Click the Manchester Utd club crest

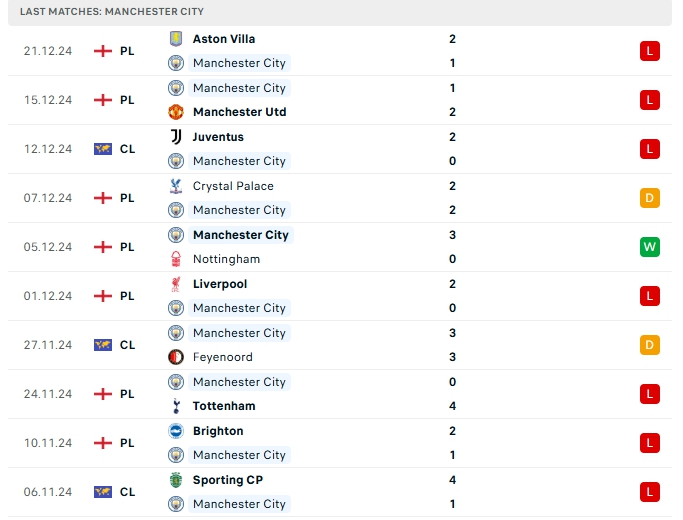[x=176, y=112]
